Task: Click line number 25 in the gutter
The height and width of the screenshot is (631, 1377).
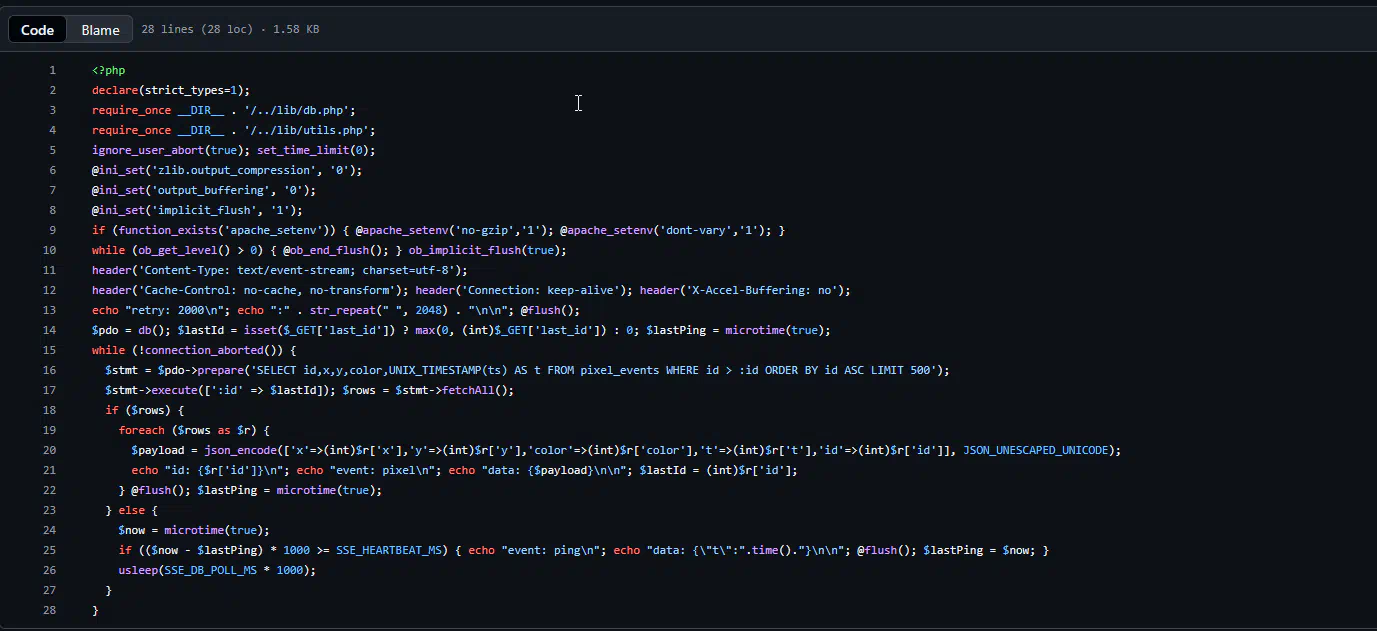Action: click(50, 550)
